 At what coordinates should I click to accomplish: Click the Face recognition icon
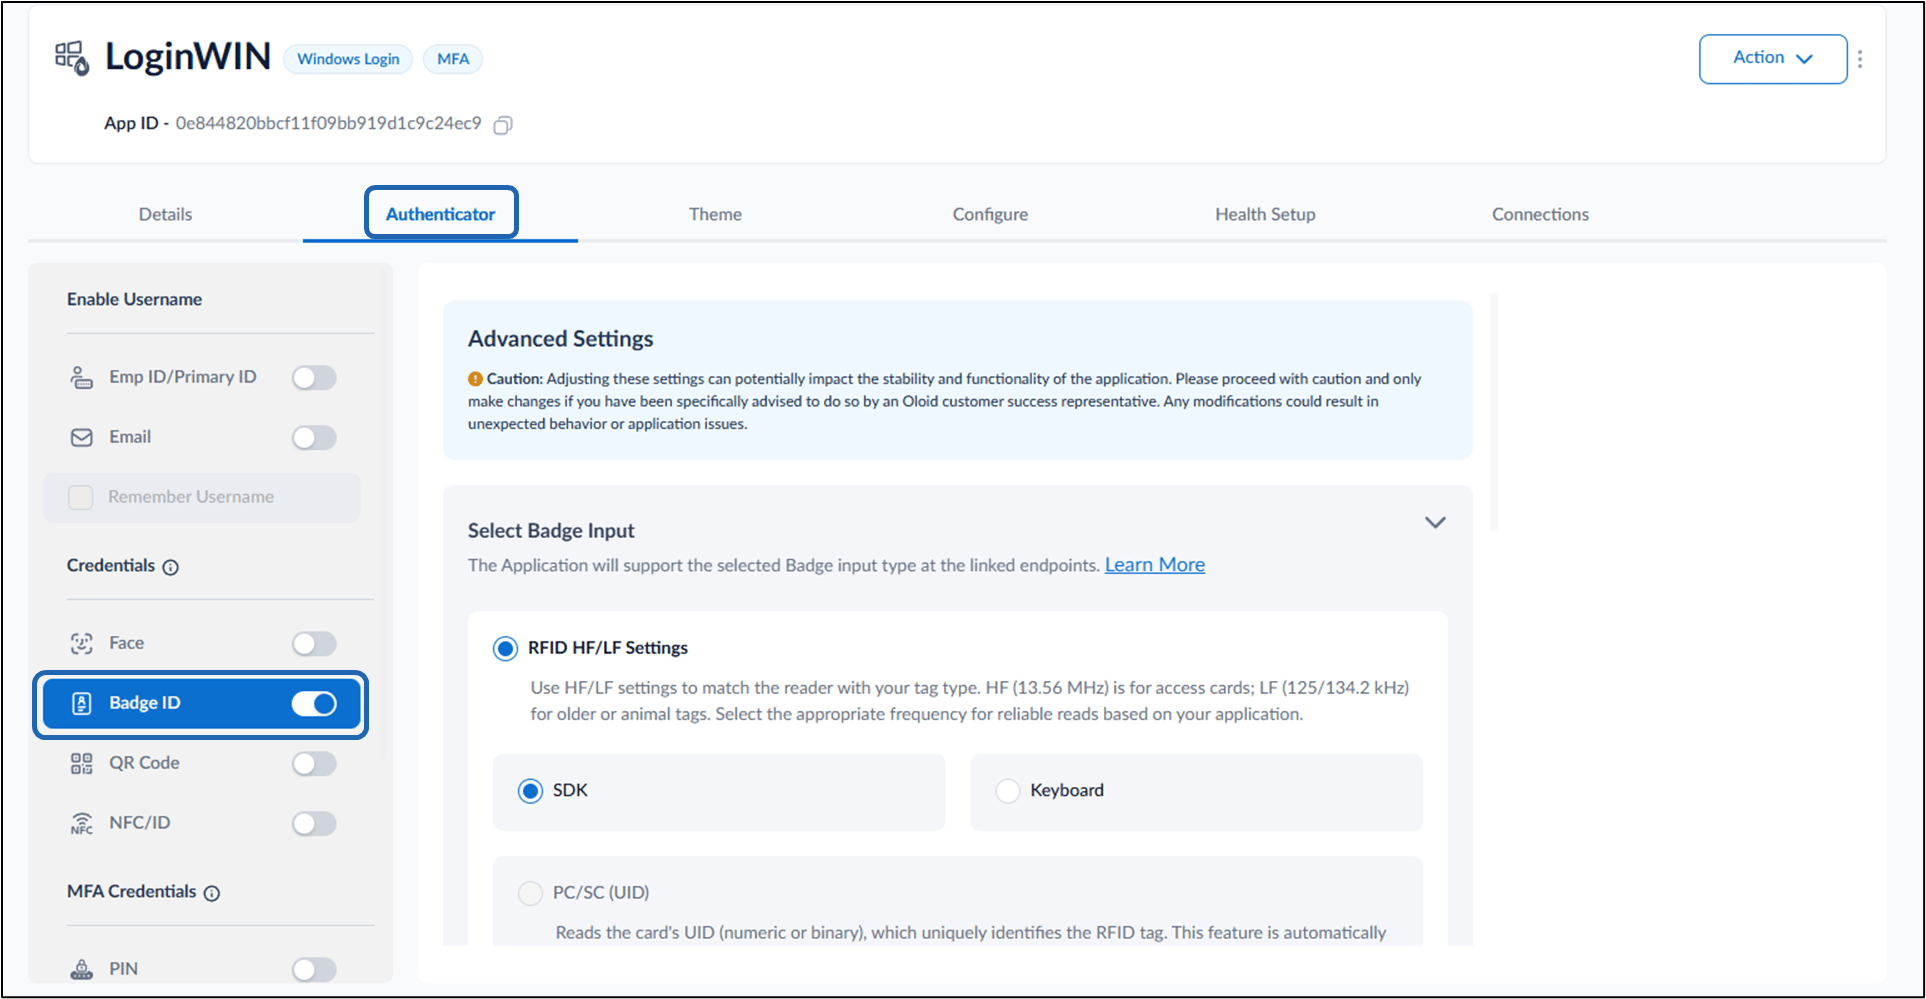click(81, 644)
